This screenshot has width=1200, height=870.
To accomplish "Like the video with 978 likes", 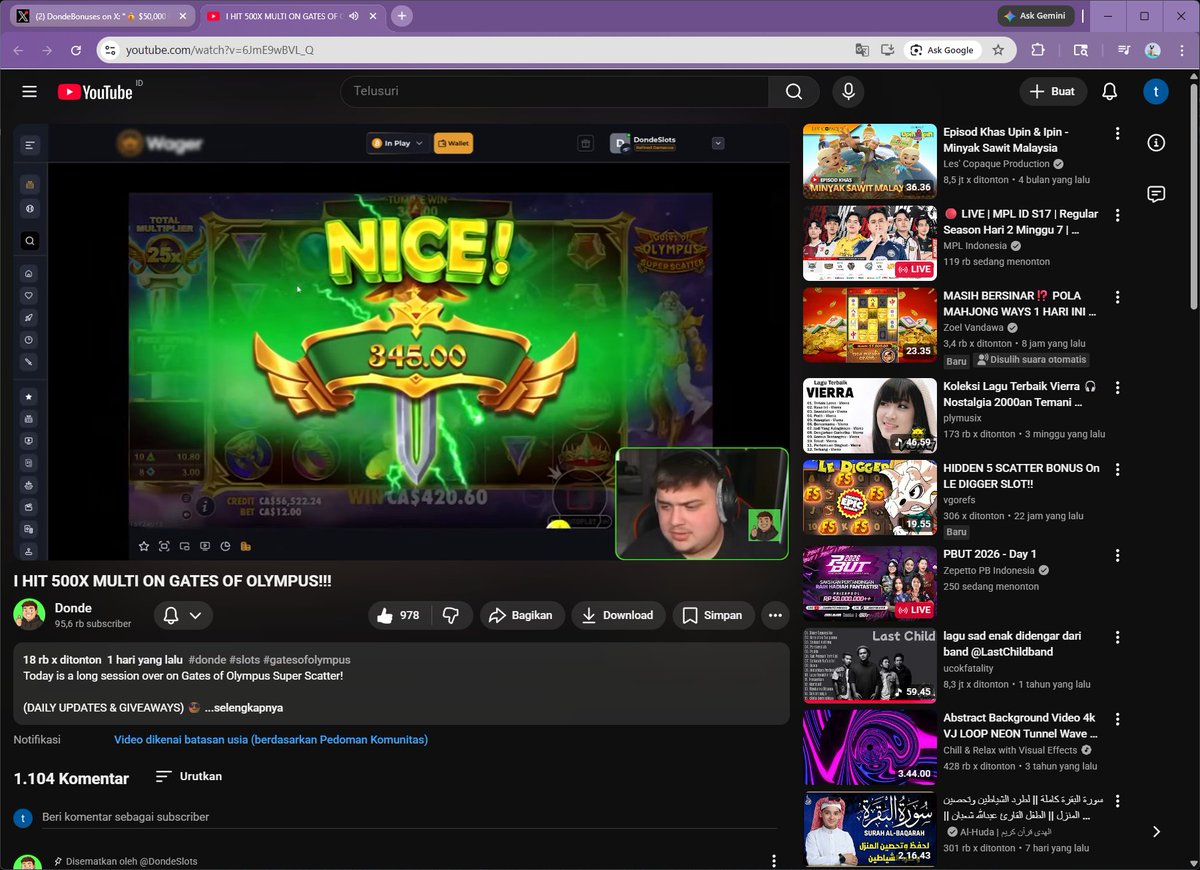I will [x=397, y=615].
